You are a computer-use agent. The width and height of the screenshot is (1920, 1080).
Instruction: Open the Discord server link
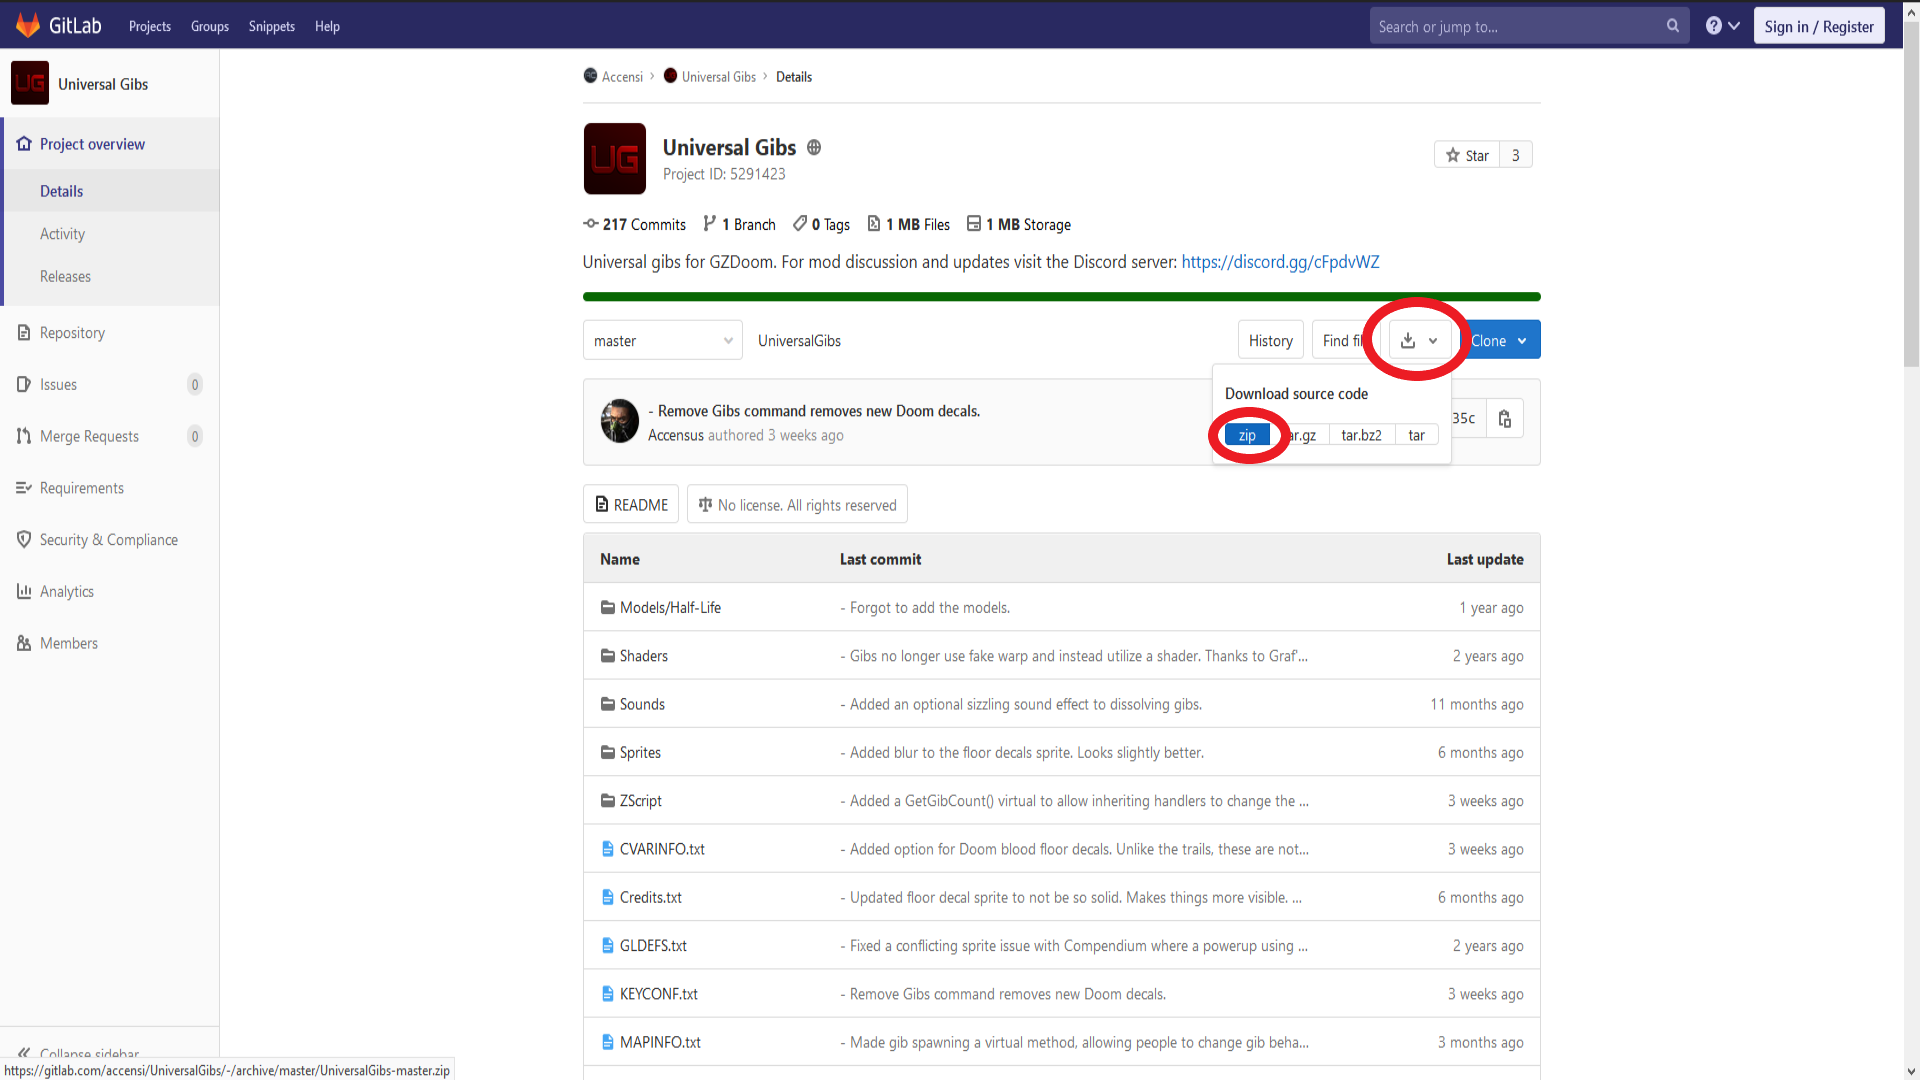pyautogui.click(x=1279, y=262)
